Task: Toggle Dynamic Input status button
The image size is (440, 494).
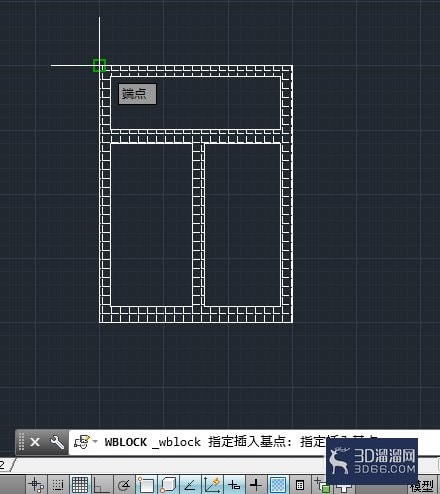Action: coord(234,485)
